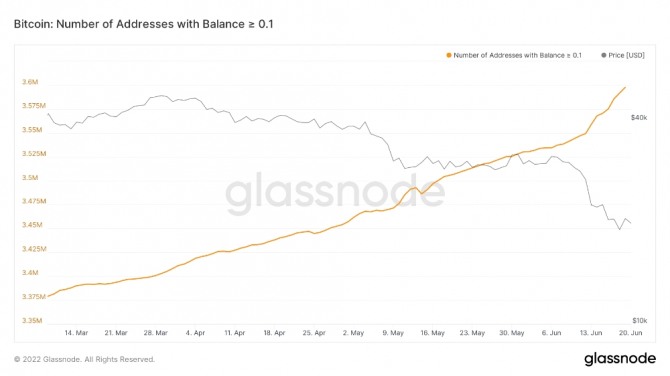Click the glassnode logo at bottom right

pos(620,358)
